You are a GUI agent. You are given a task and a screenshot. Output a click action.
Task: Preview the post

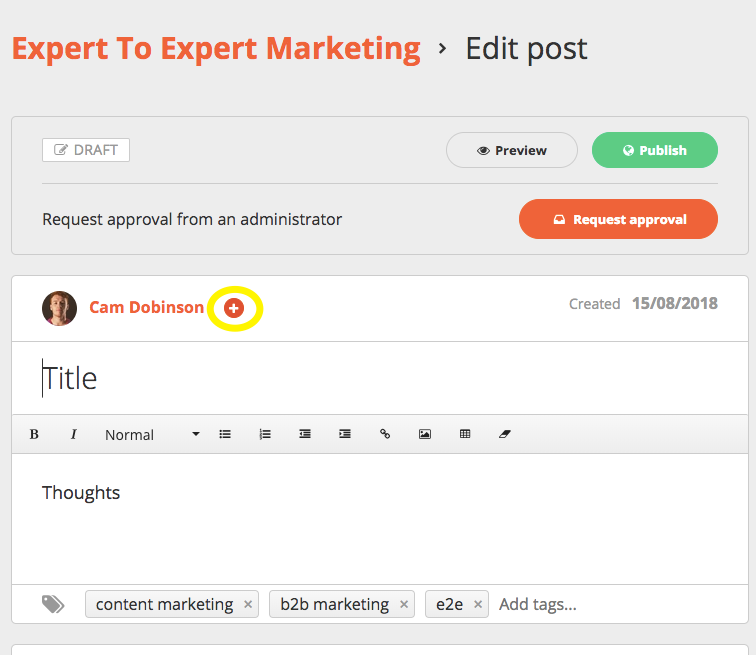[512, 150]
